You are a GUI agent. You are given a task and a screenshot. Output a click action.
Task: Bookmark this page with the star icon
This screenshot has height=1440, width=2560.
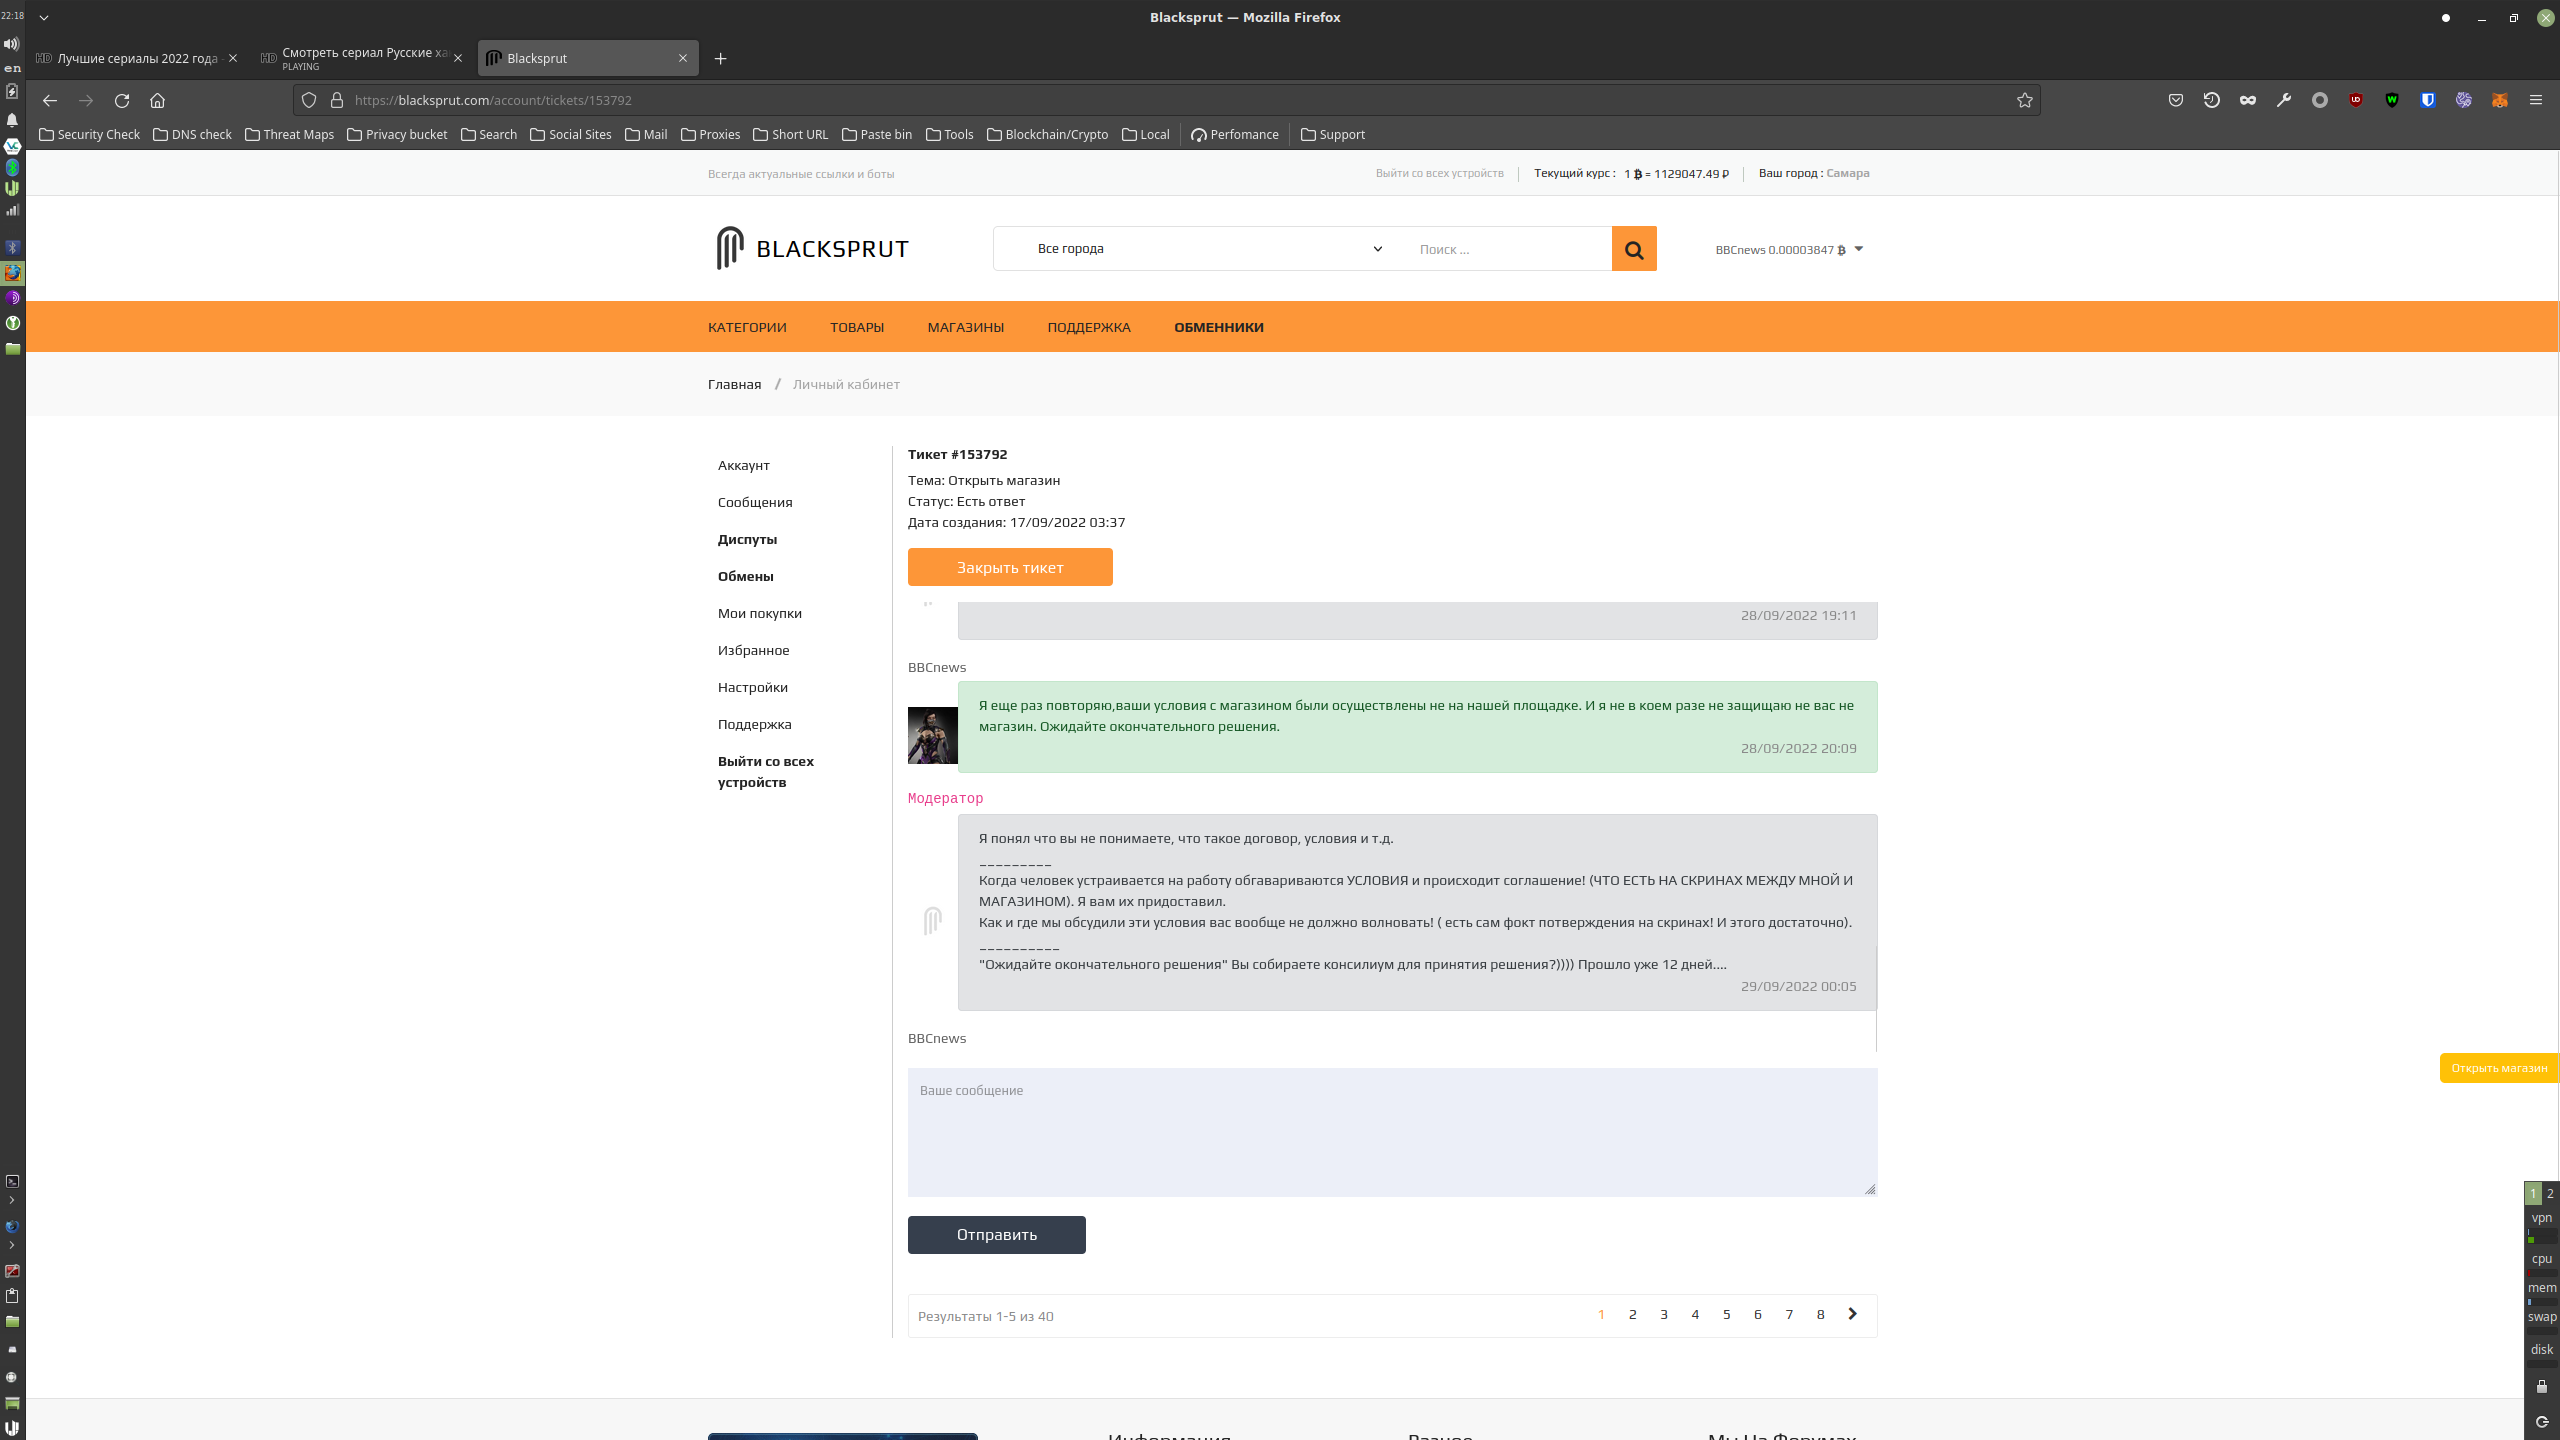click(2025, 100)
